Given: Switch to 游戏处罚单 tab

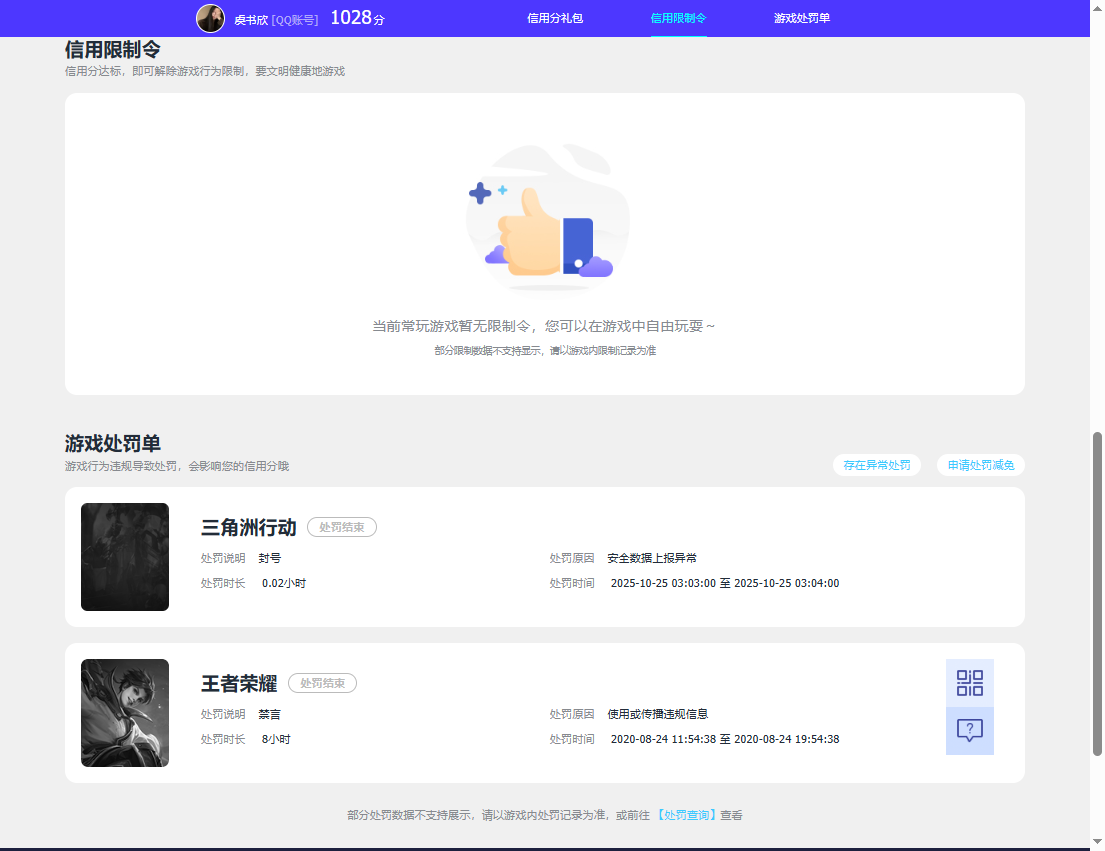Looking at the screenshot, I should click(802, 18).
